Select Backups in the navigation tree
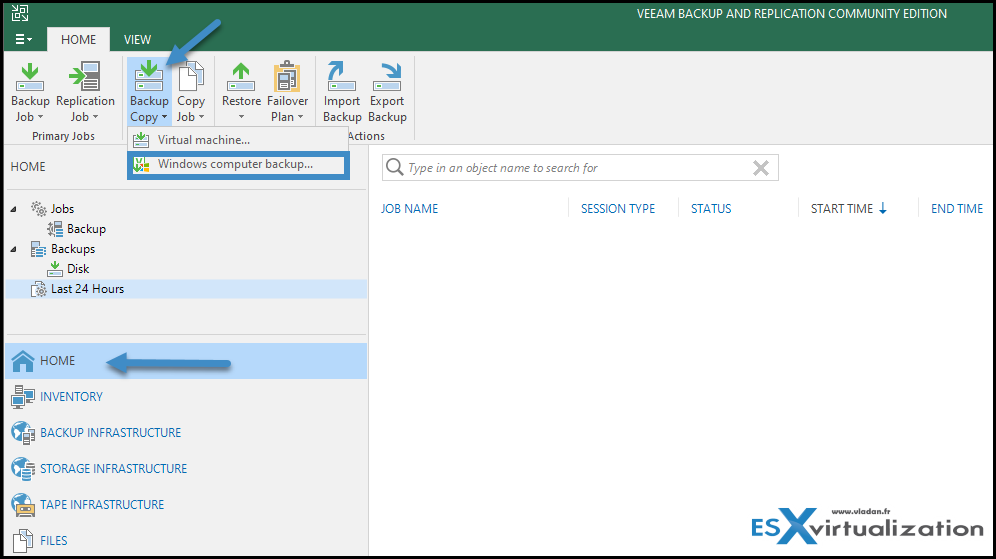Viewport: 996px width, 559px height. click(x=73, y=249)
